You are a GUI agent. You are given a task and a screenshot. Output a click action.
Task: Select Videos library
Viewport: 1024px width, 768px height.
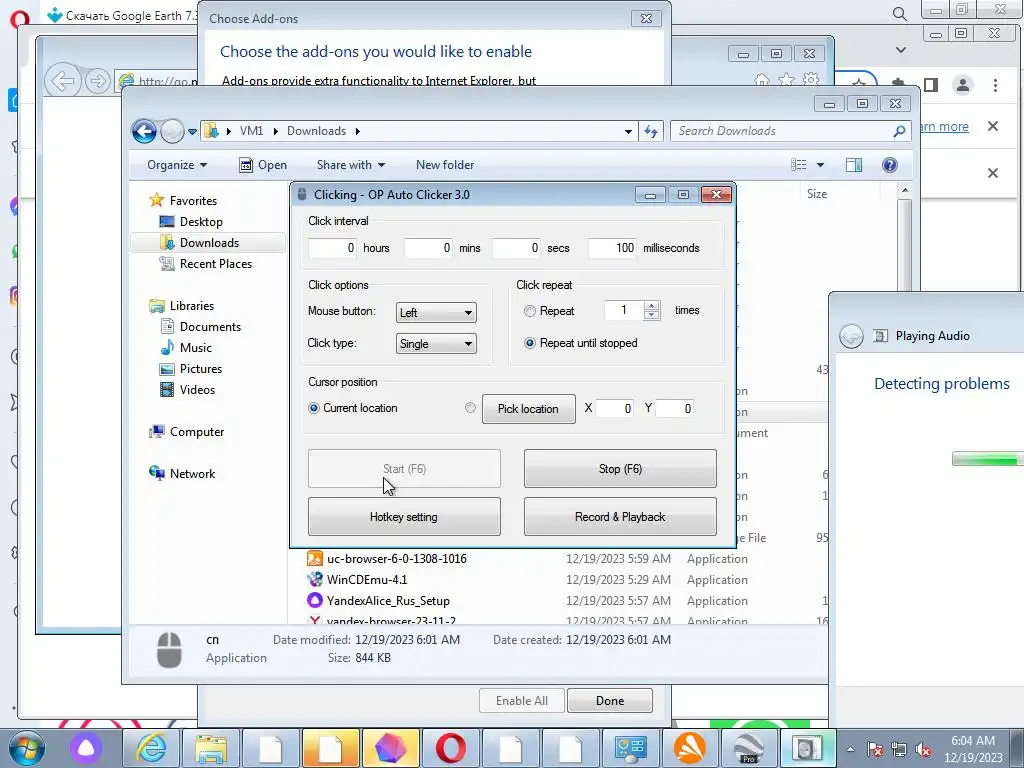point(197,389)
